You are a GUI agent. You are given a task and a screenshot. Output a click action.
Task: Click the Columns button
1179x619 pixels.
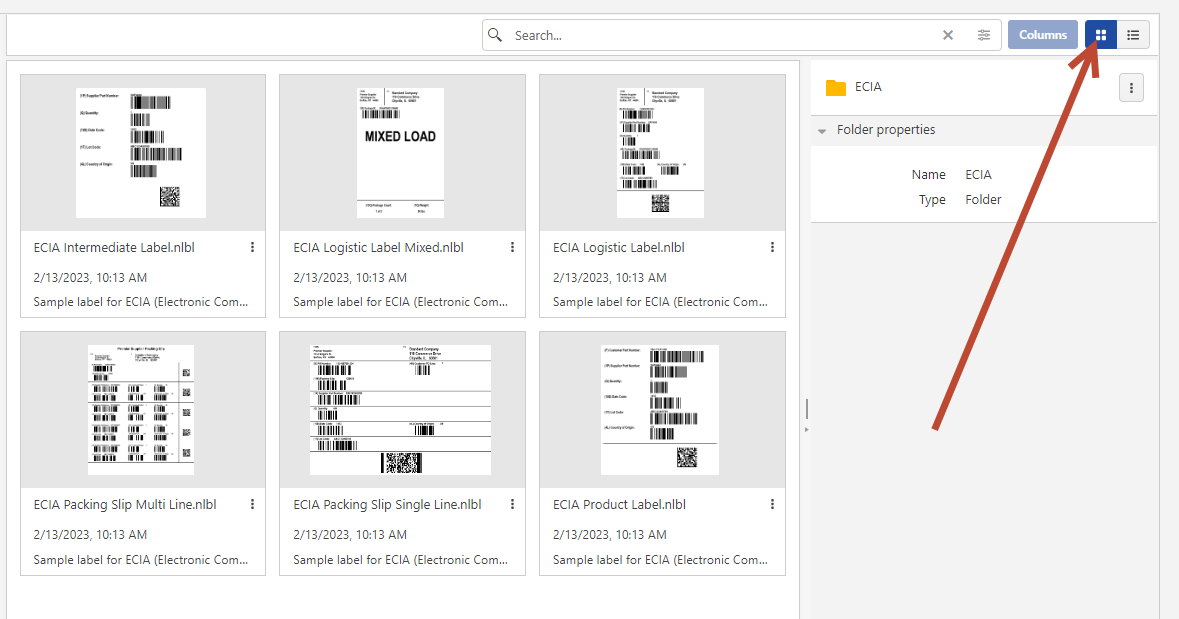tap(1043, 35)
